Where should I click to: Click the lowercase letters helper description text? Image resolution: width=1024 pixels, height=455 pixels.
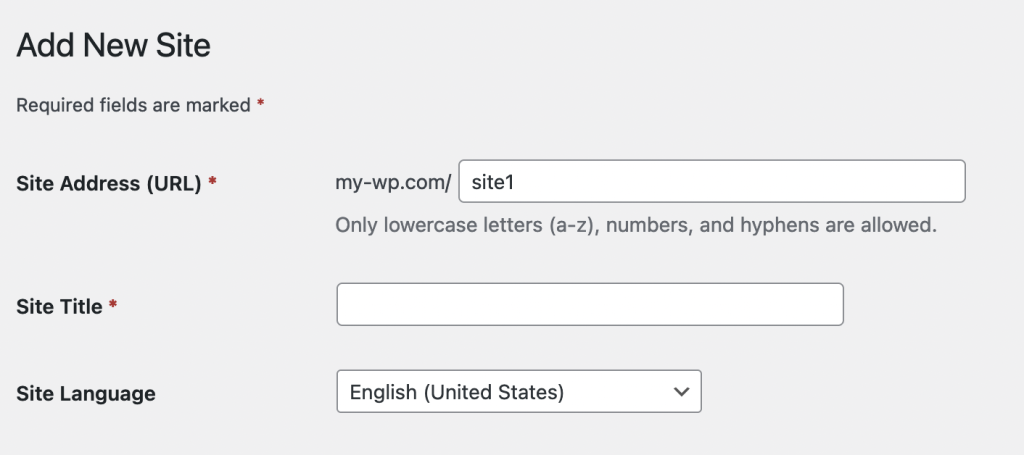pos(635,225)
